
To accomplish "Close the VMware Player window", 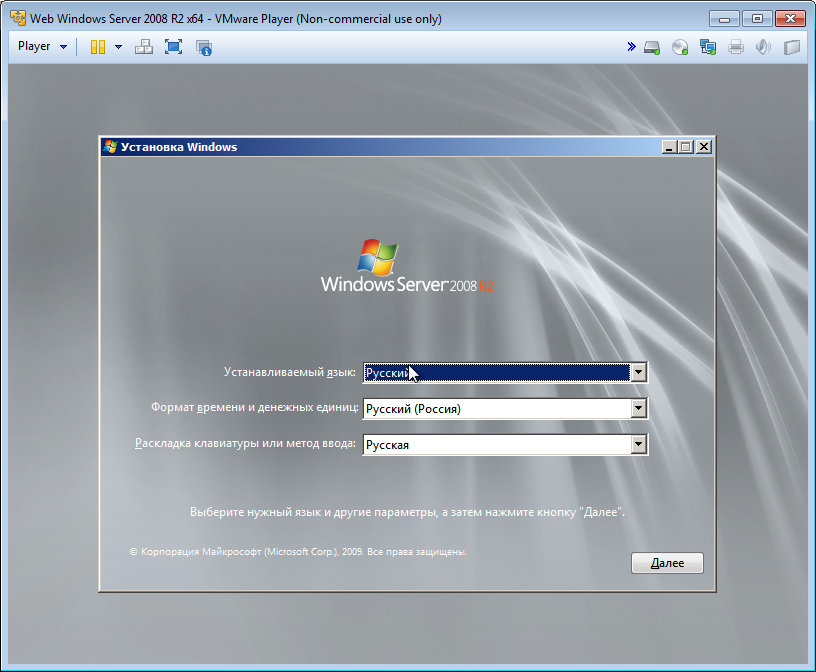I will pyautogui.click(x=790, y=19).
